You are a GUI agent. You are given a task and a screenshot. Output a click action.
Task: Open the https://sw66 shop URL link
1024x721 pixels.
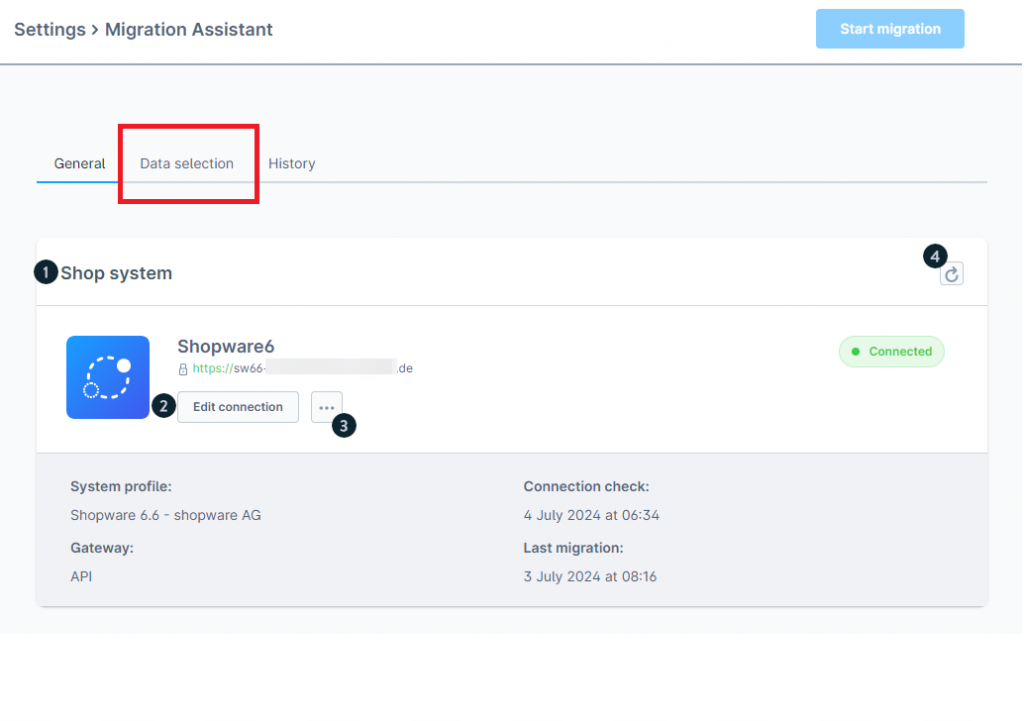[302, 368]
